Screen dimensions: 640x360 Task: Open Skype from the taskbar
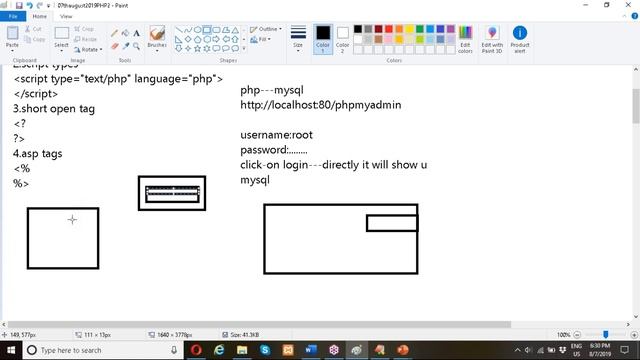265,350
